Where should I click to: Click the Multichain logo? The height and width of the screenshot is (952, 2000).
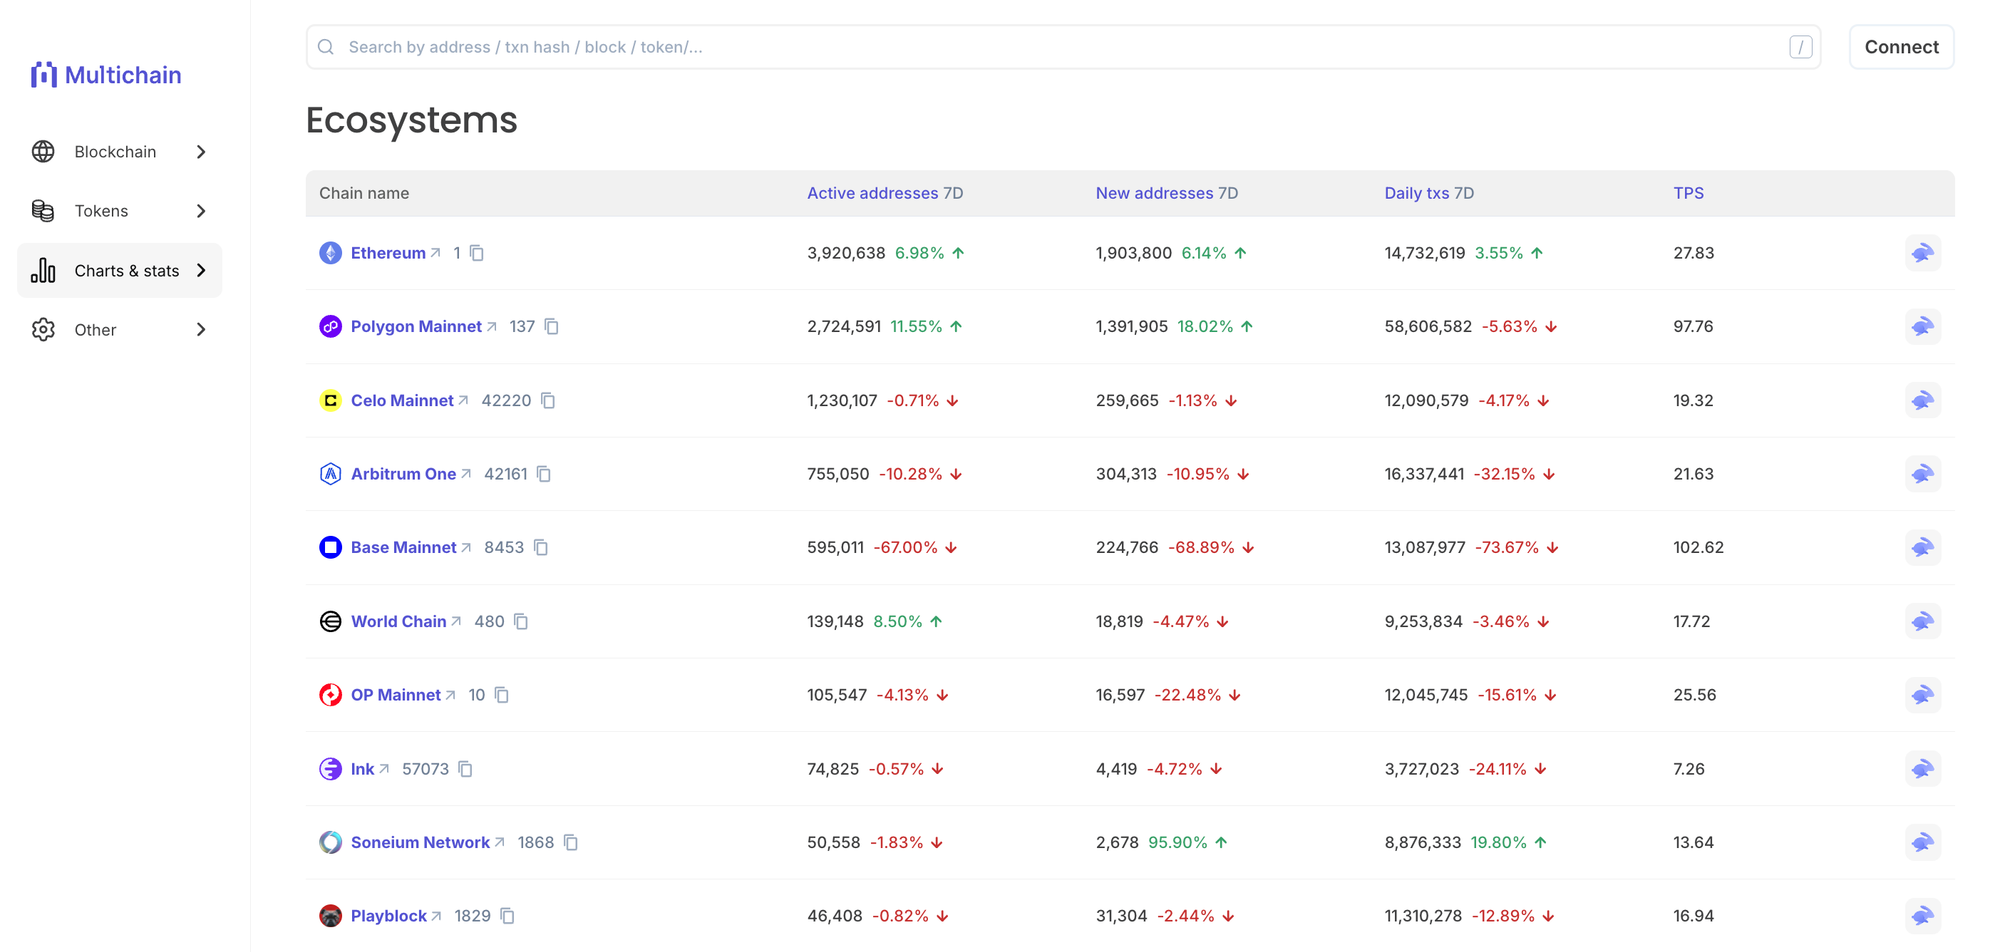106,75
